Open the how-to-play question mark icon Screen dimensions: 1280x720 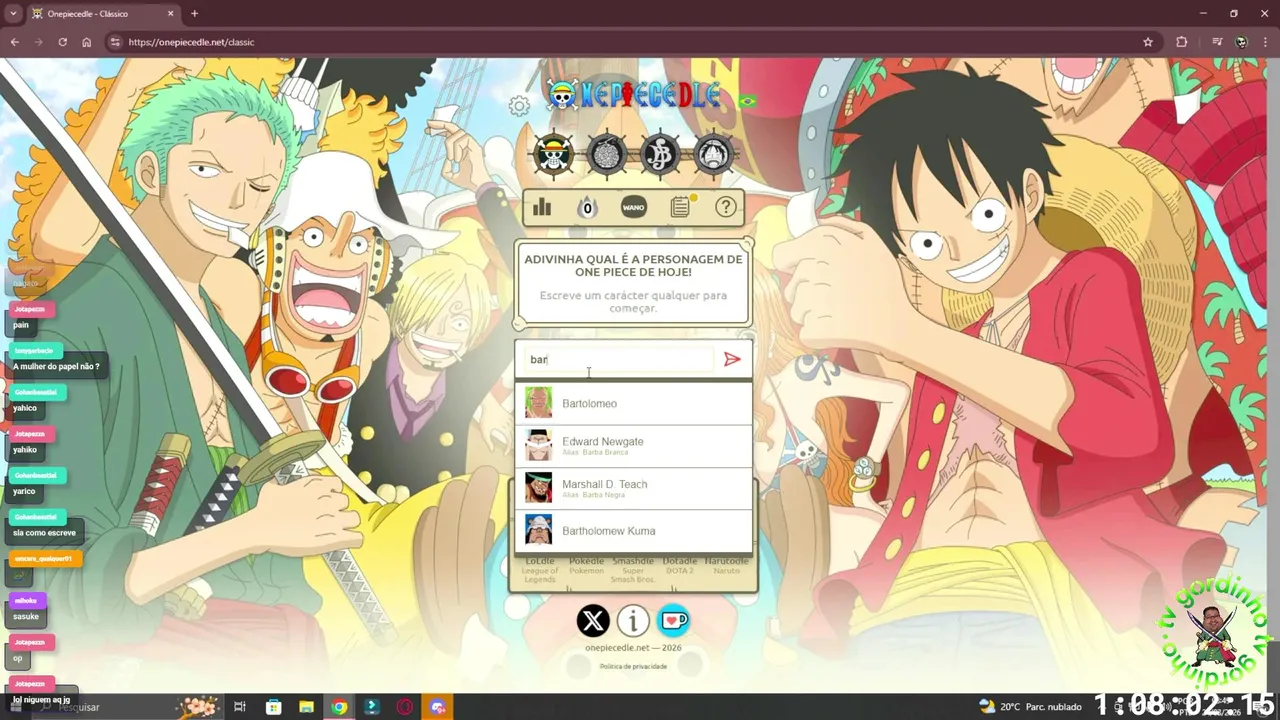[x=726, y=207]
